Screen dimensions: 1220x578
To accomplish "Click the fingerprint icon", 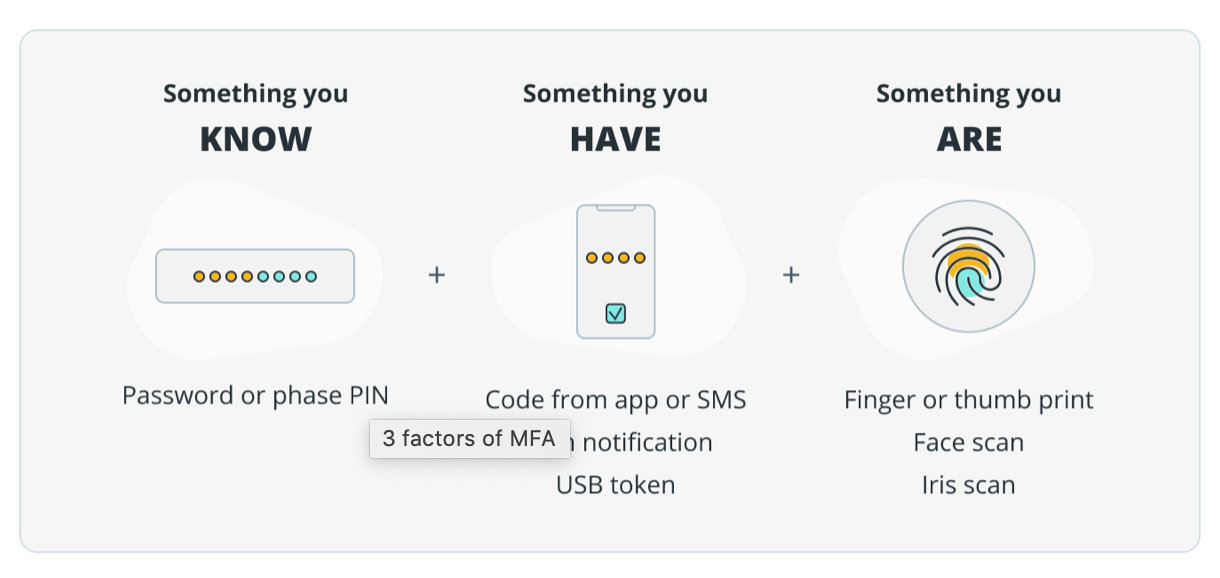I will click(968, 267).
